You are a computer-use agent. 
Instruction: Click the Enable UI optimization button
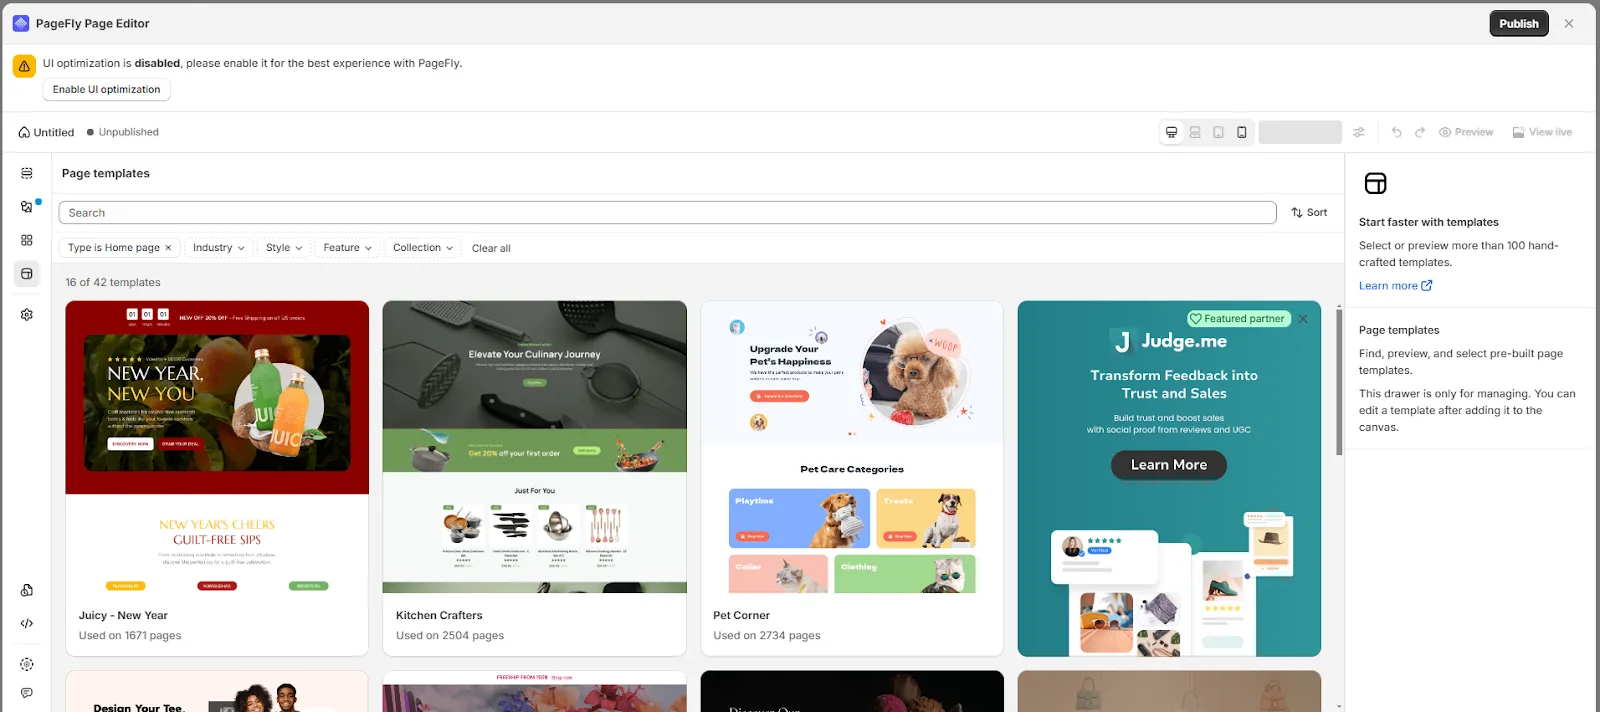[107, 90]
